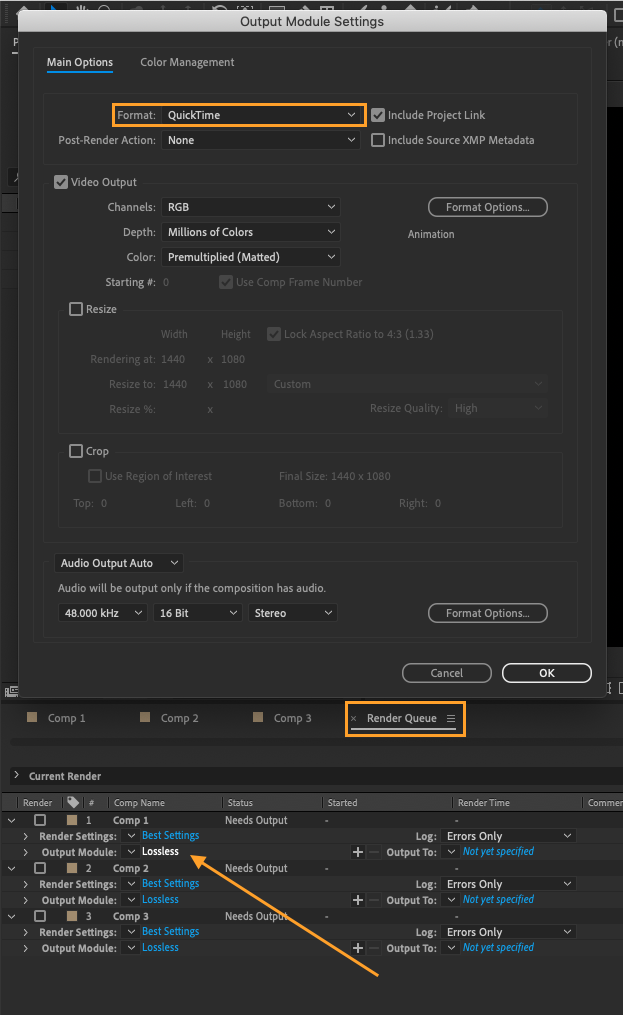Open the Comp 3 timeline tab
This screenshot has height=1015, width=623.
292,719
